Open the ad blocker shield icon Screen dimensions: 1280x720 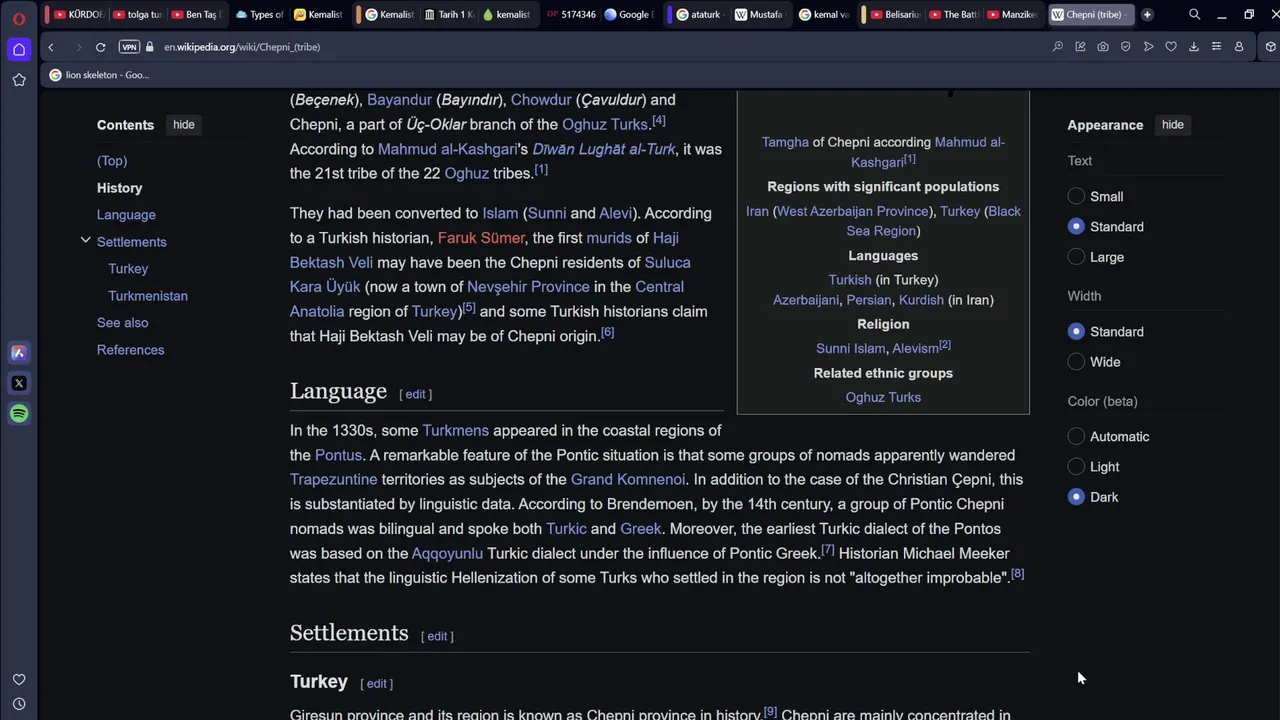coord(1126,47)
